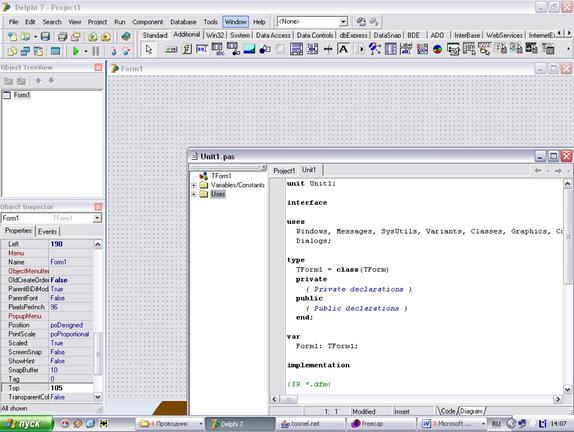Image resolution: width=574 pixels, height=432 pixels.
Task: Click the Step Over debug icon
Action: point(126,51)
